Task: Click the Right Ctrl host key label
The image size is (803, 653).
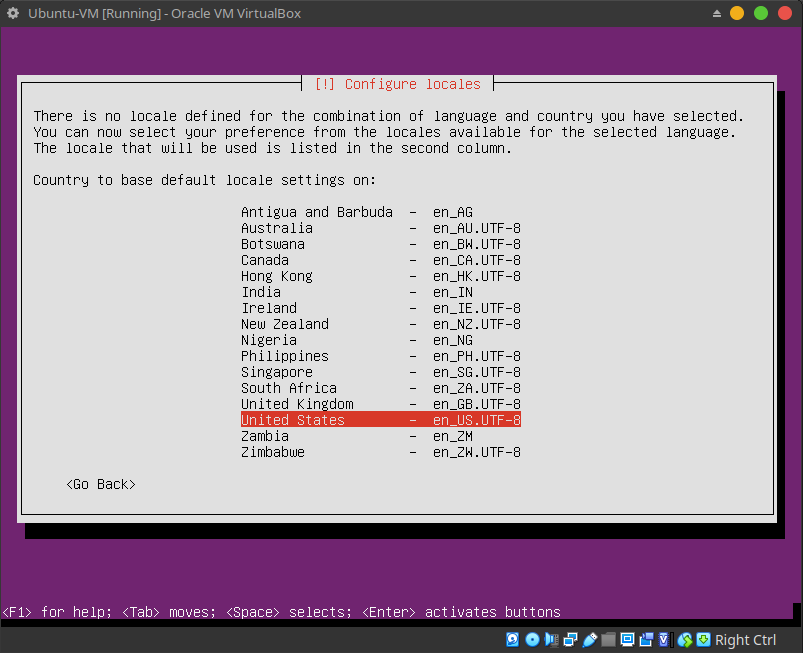Action: 746,640
